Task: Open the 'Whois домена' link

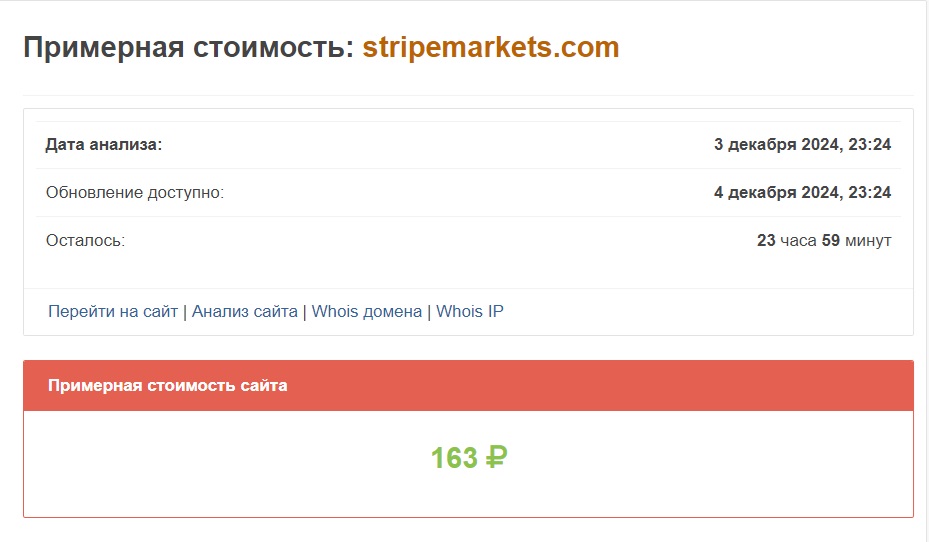Action: [367, 311]
